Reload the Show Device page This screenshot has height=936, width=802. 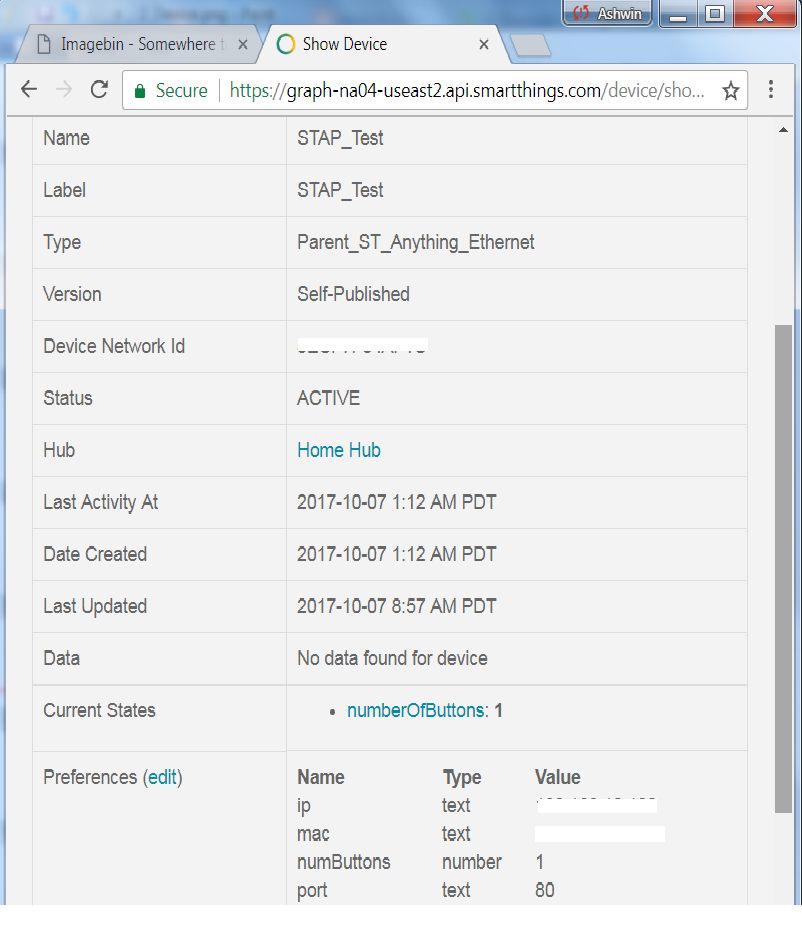pos(99,90)
